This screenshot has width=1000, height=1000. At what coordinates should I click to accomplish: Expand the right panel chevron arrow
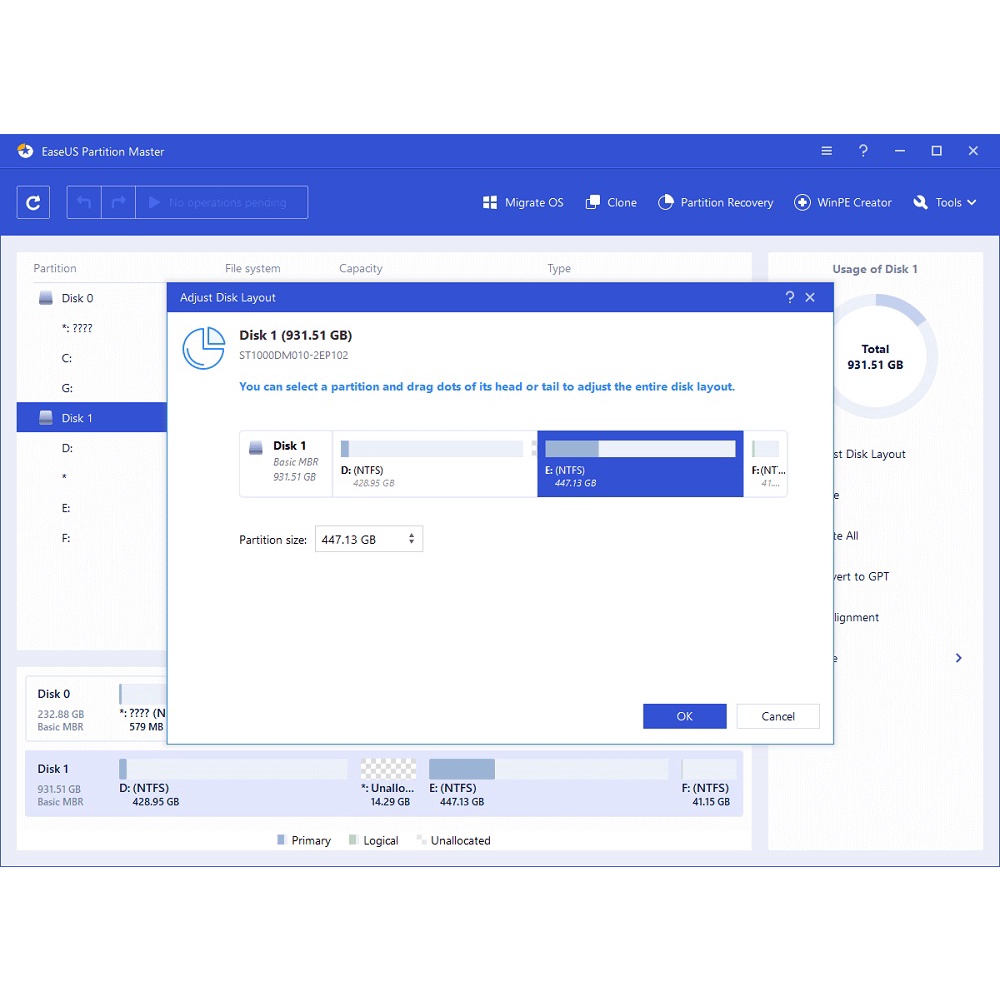click(x=958, y=658)
